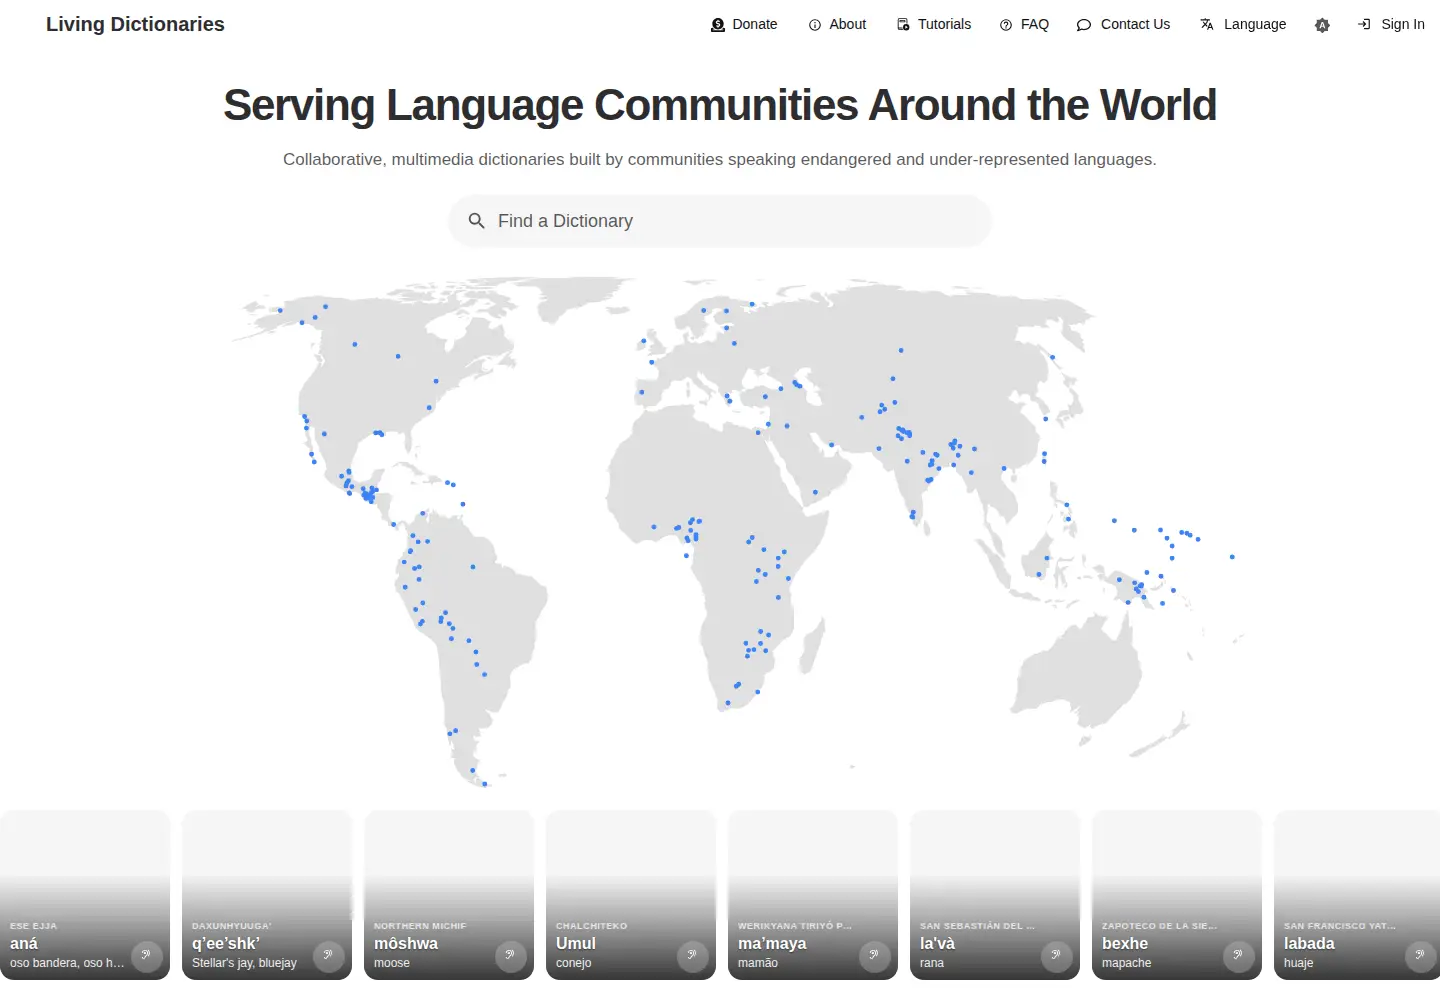Click the Donate coin icon
1440x1000 pixels.
coord(718,25)
